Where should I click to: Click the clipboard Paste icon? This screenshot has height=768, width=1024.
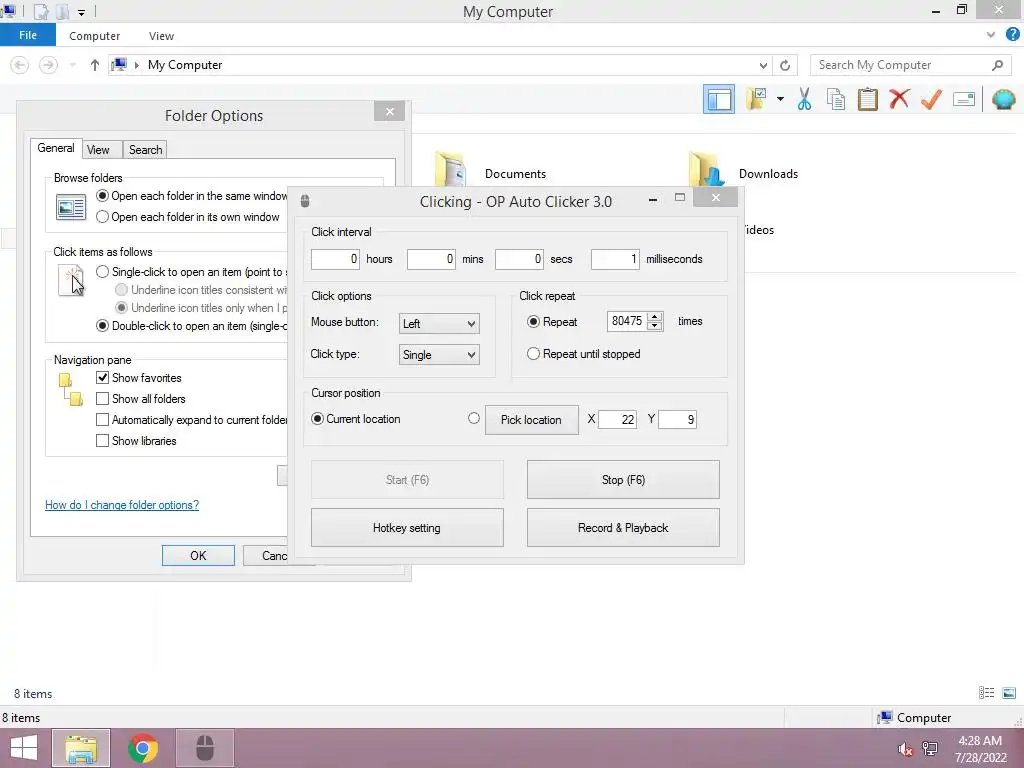click(867, 99)
